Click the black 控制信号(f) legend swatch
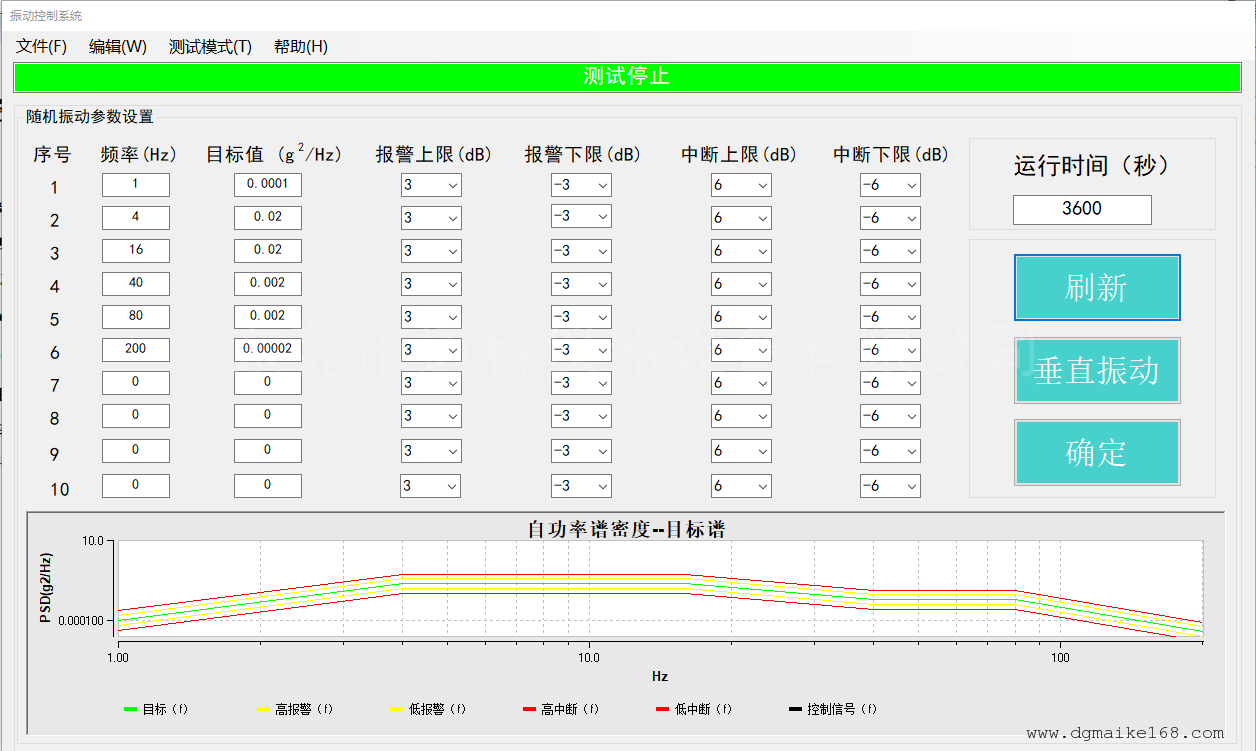 [x=795, y=709]
